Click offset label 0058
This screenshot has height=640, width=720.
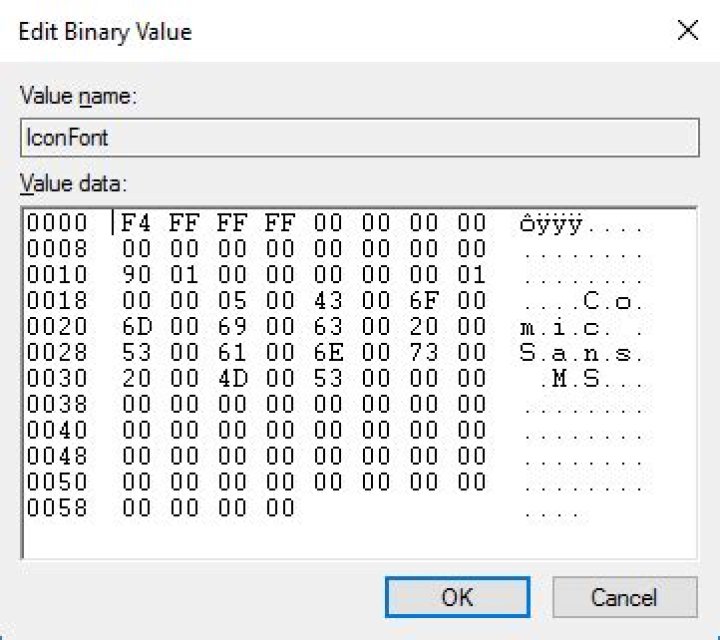[x=57, y=508]
